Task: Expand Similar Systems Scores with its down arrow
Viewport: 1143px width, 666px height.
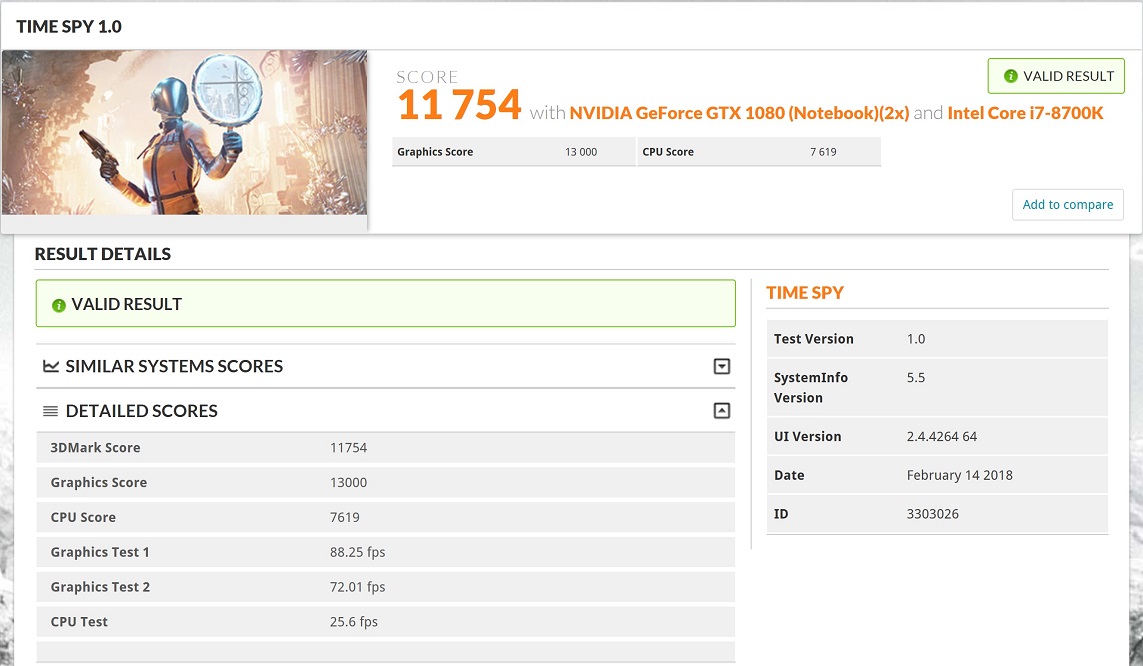Action: click(722, 367)
